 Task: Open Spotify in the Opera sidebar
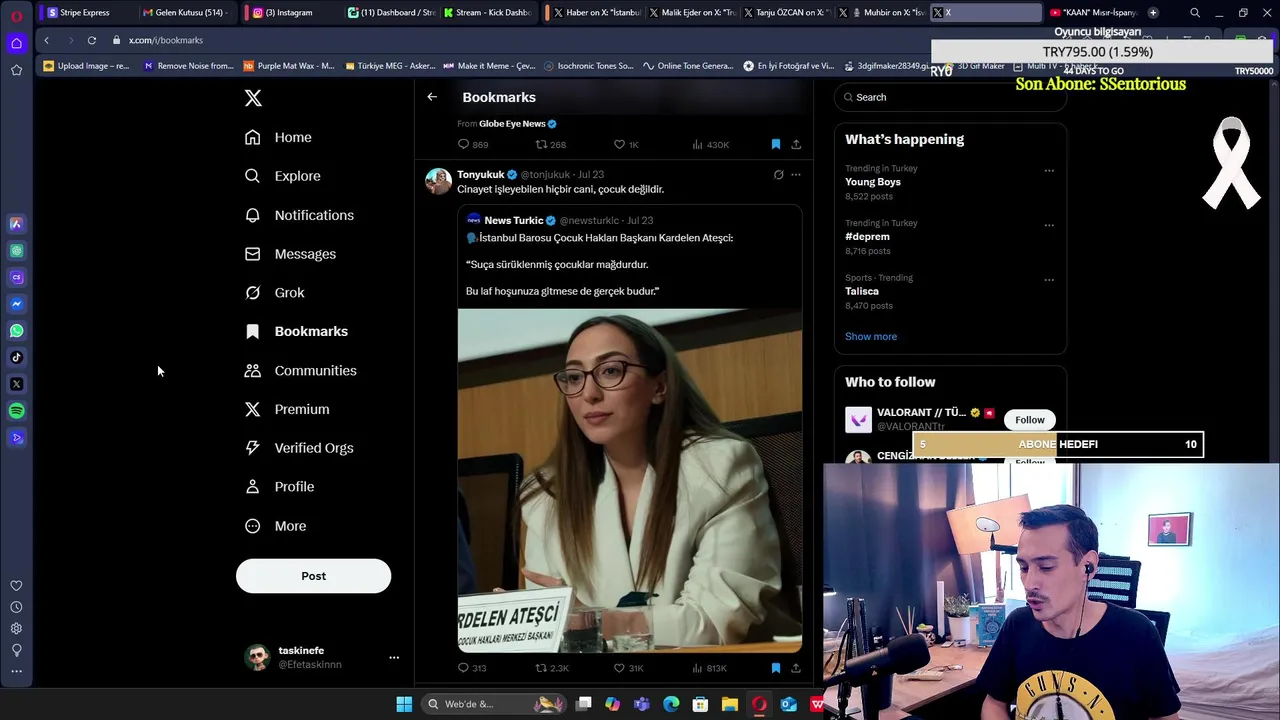[x=16, y=411]
